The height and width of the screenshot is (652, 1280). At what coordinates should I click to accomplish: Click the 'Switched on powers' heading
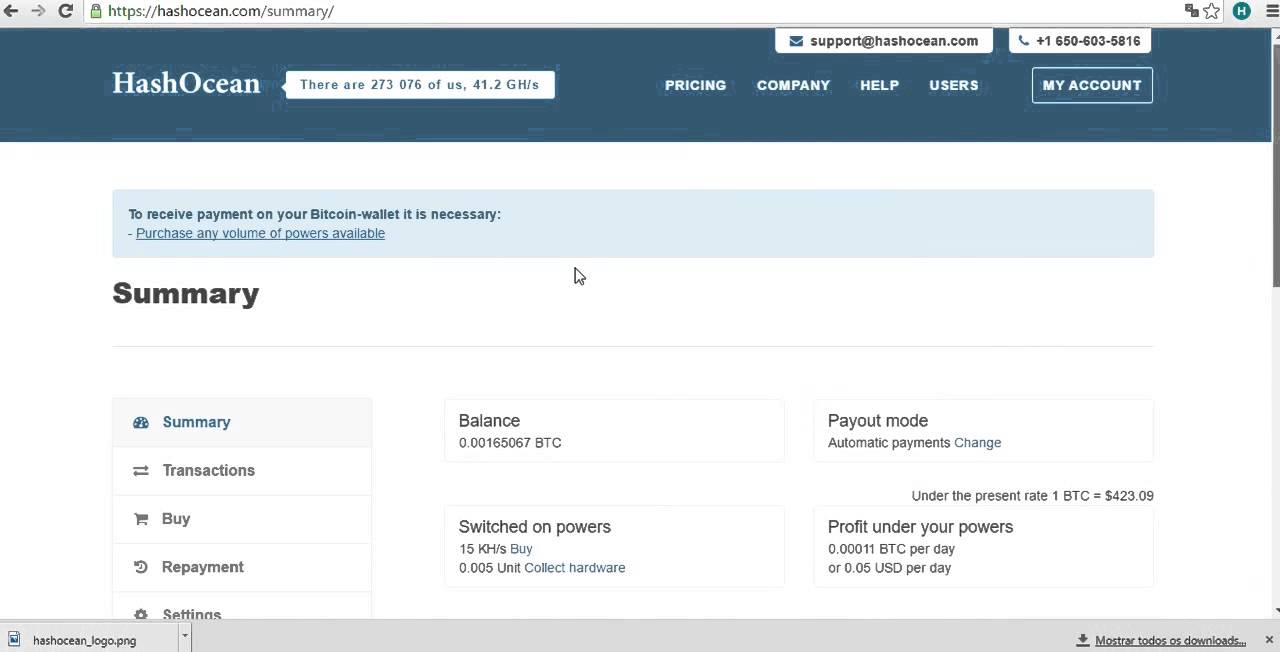point(534,527)
